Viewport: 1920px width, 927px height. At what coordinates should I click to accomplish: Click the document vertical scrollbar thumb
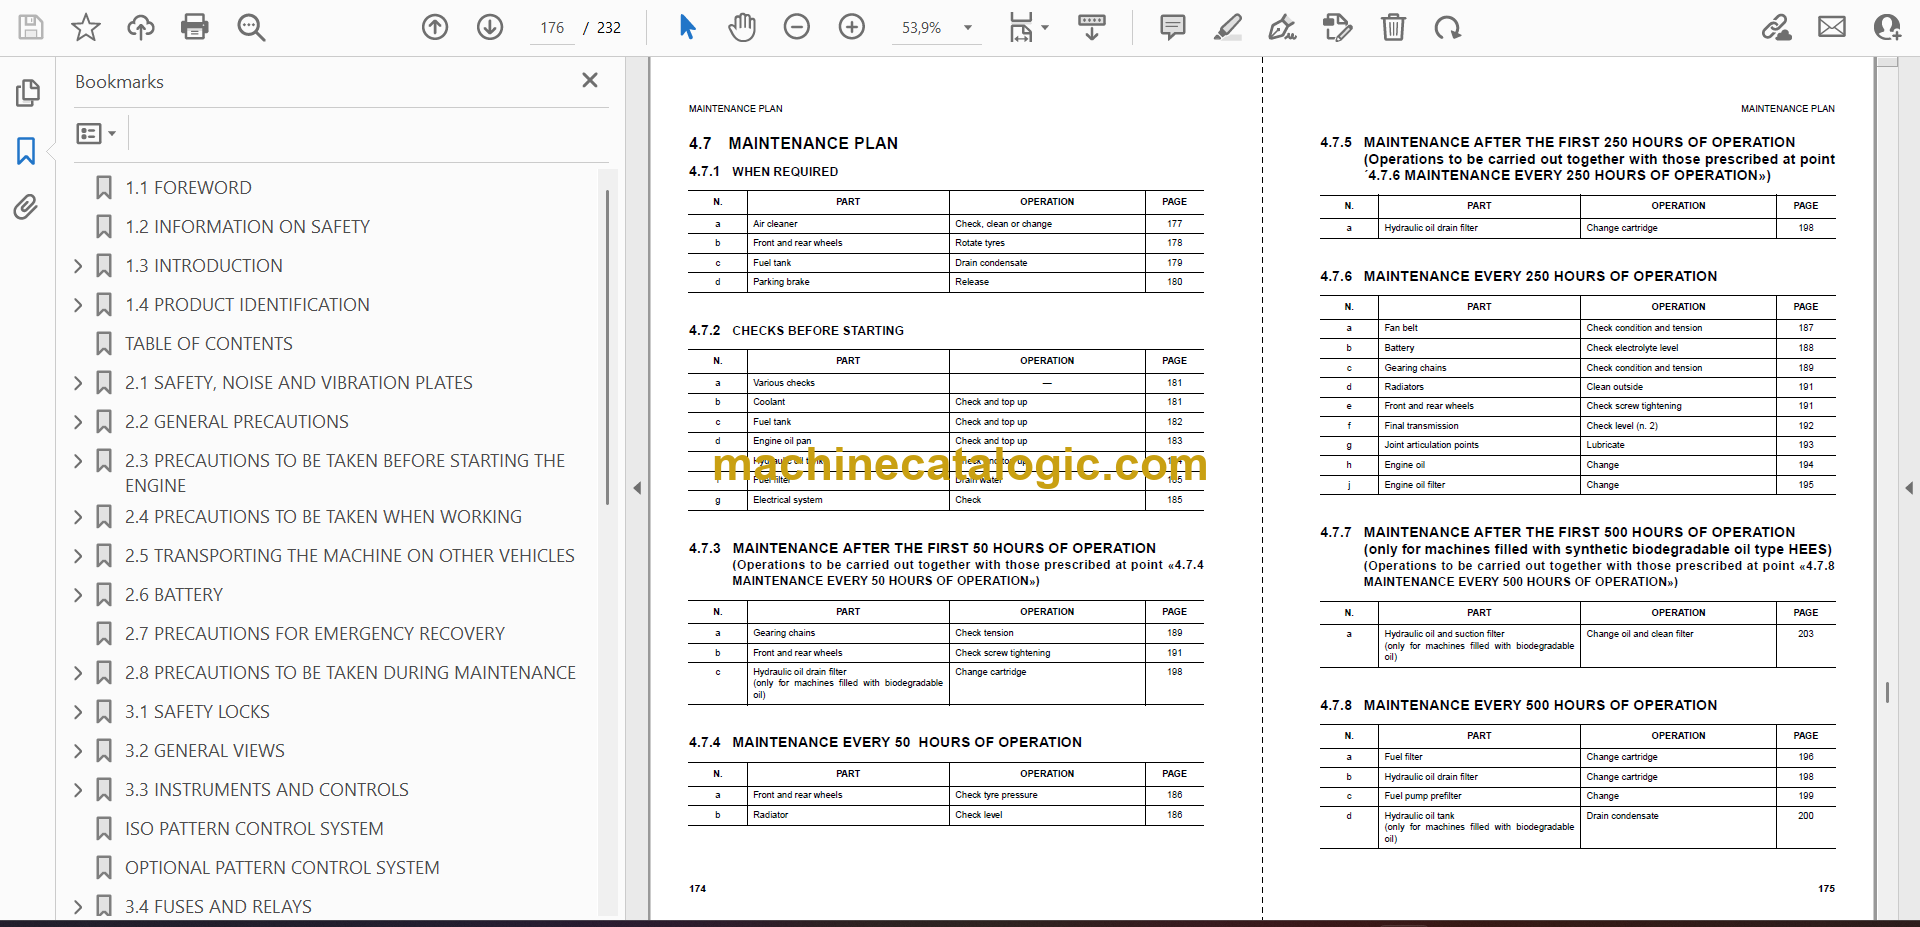point(1887,692)
